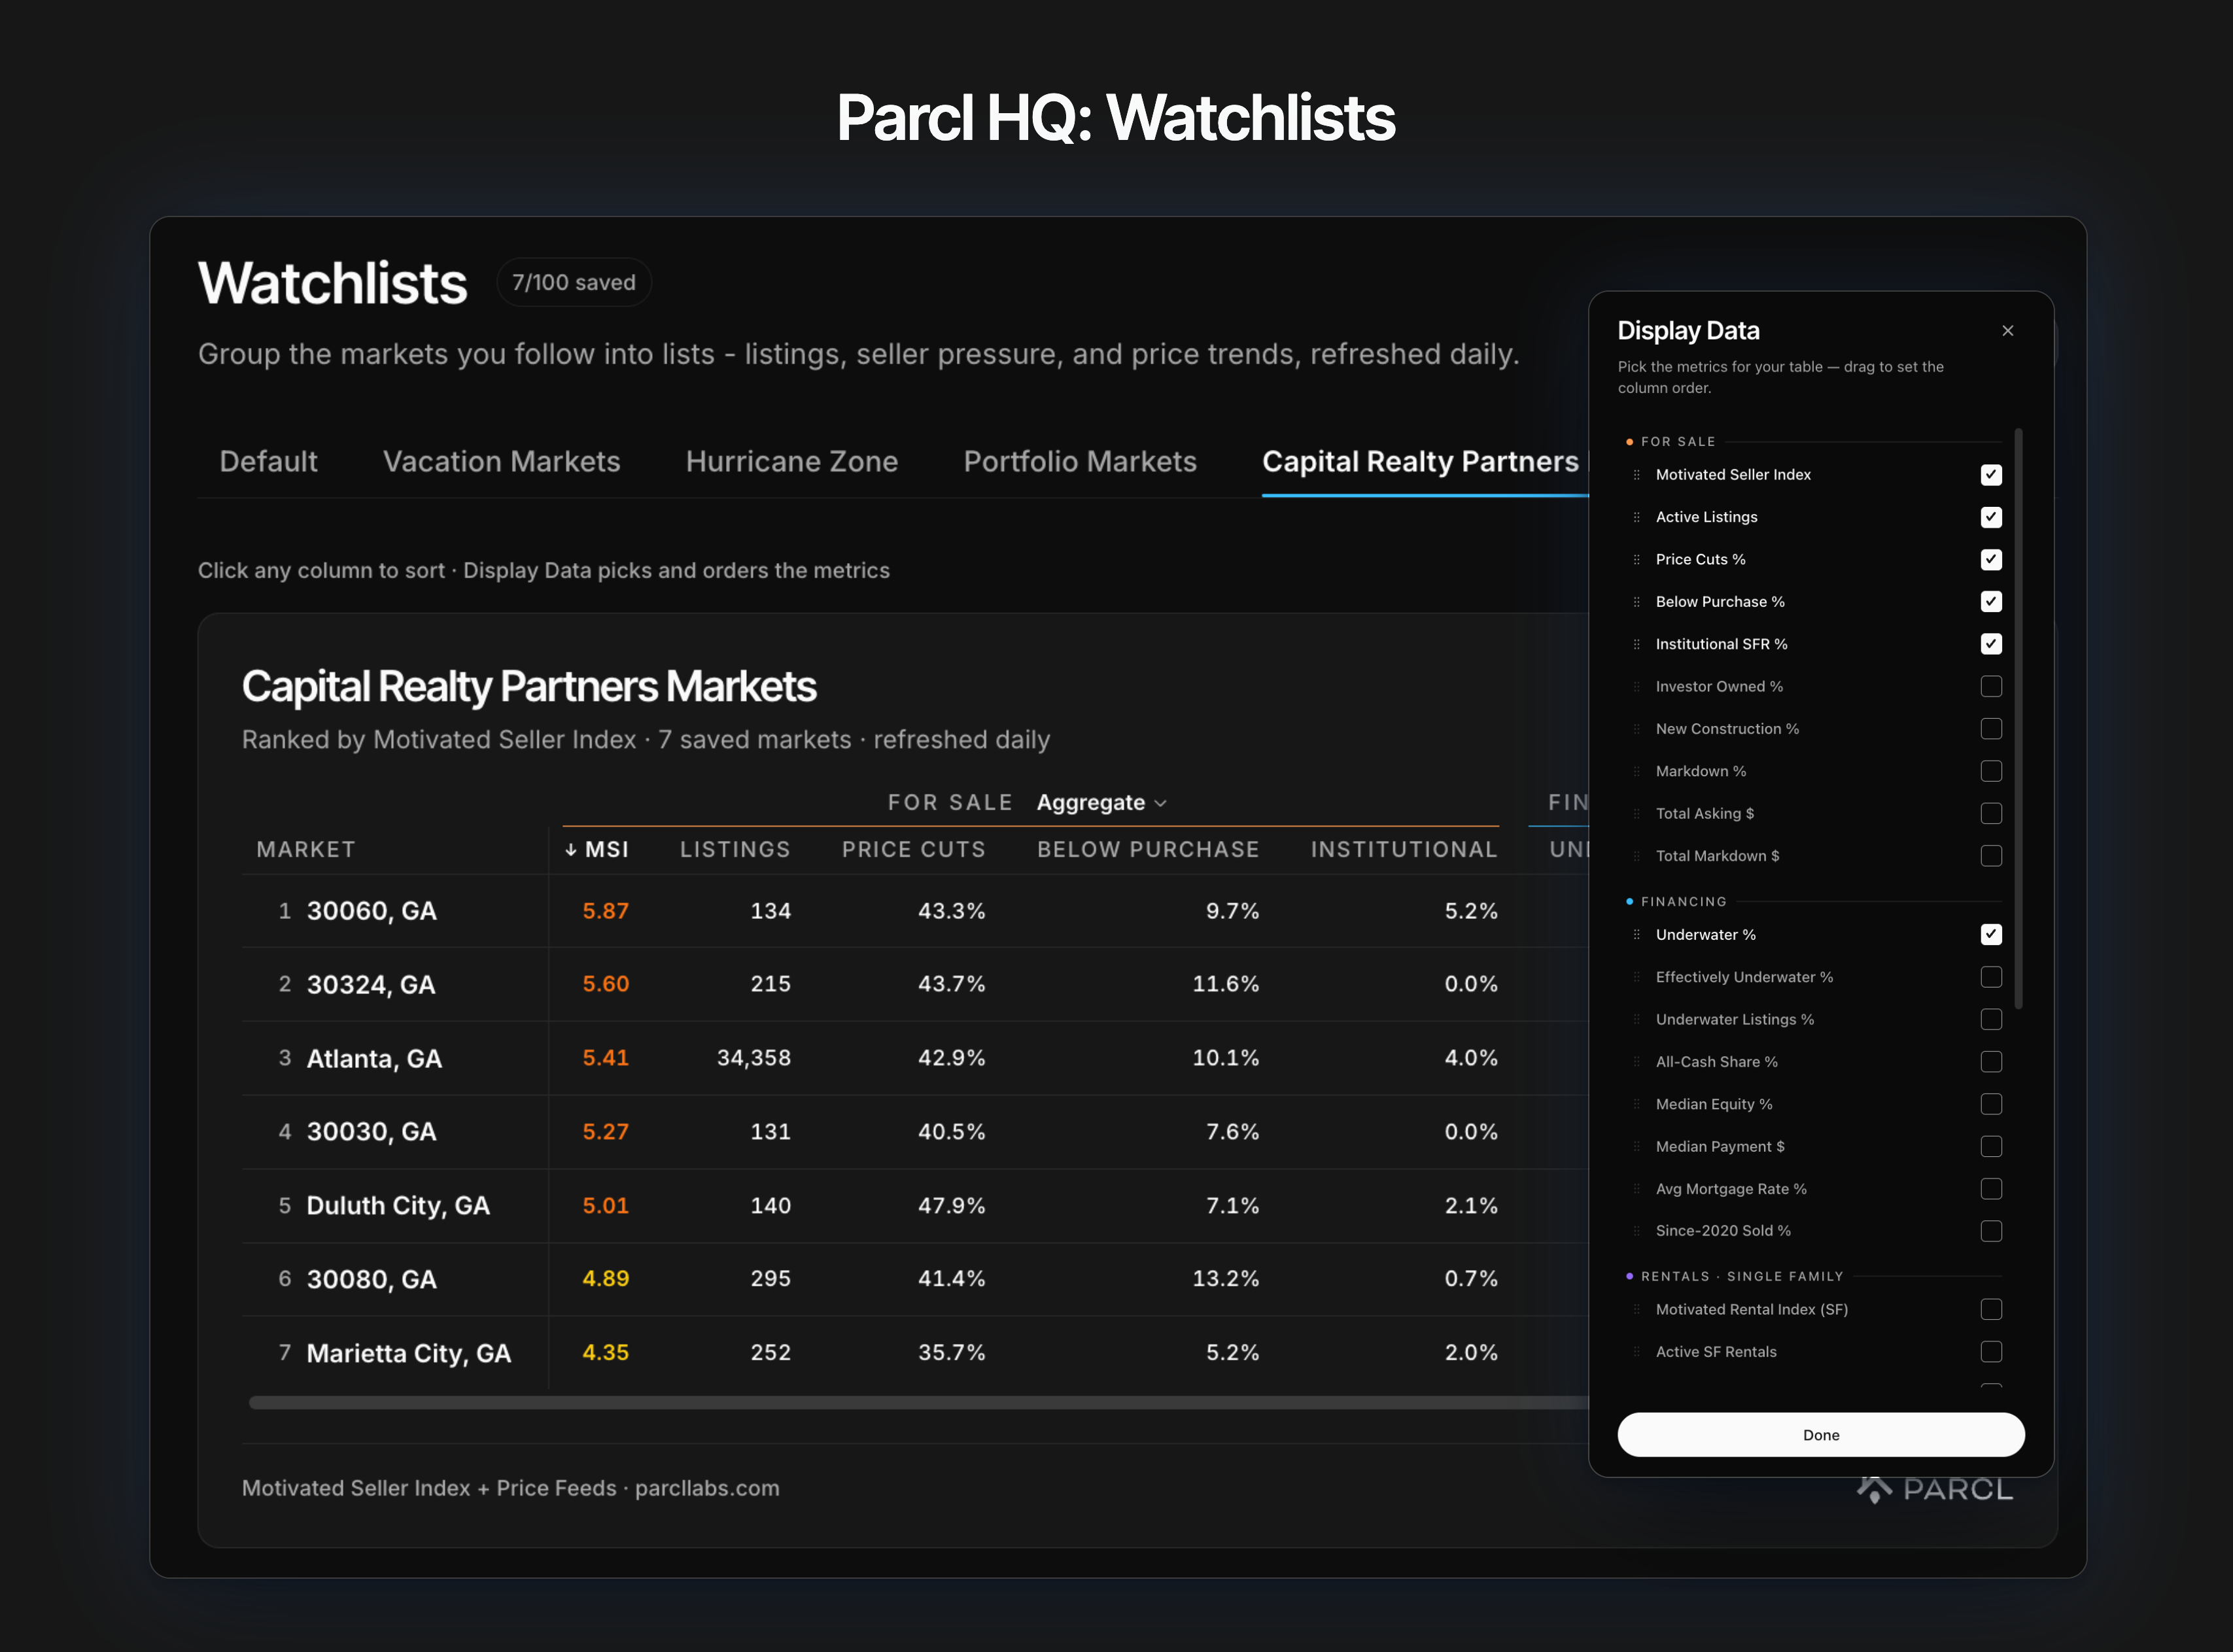Open the Aggregate dropdown

tap(1101, 803)
